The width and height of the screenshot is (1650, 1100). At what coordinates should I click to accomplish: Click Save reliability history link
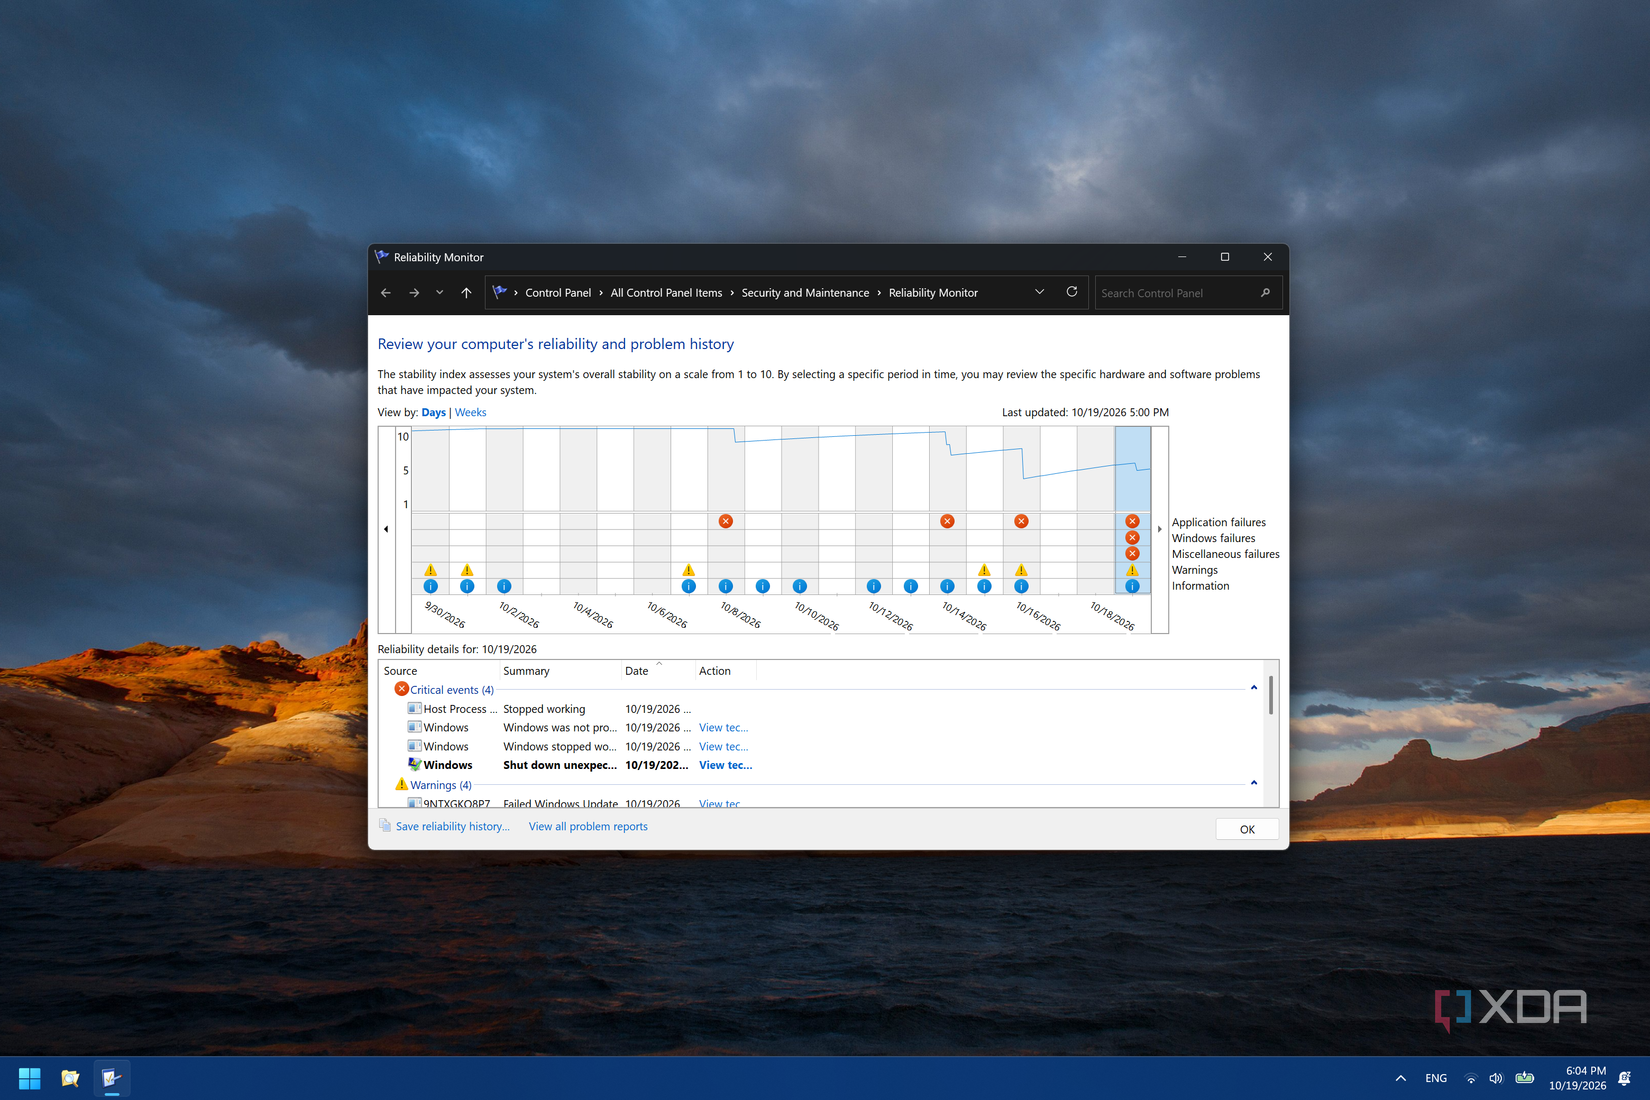[452, 826]
